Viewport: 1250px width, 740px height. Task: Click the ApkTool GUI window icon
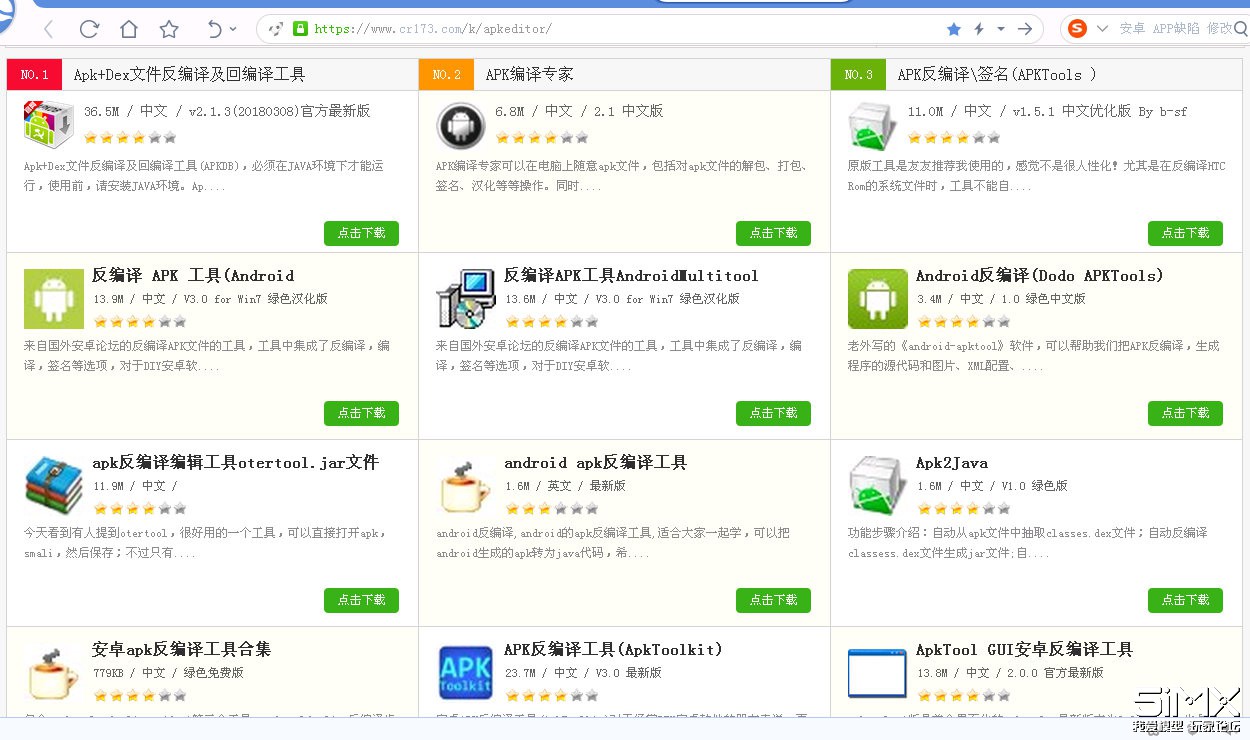[878, 673]
